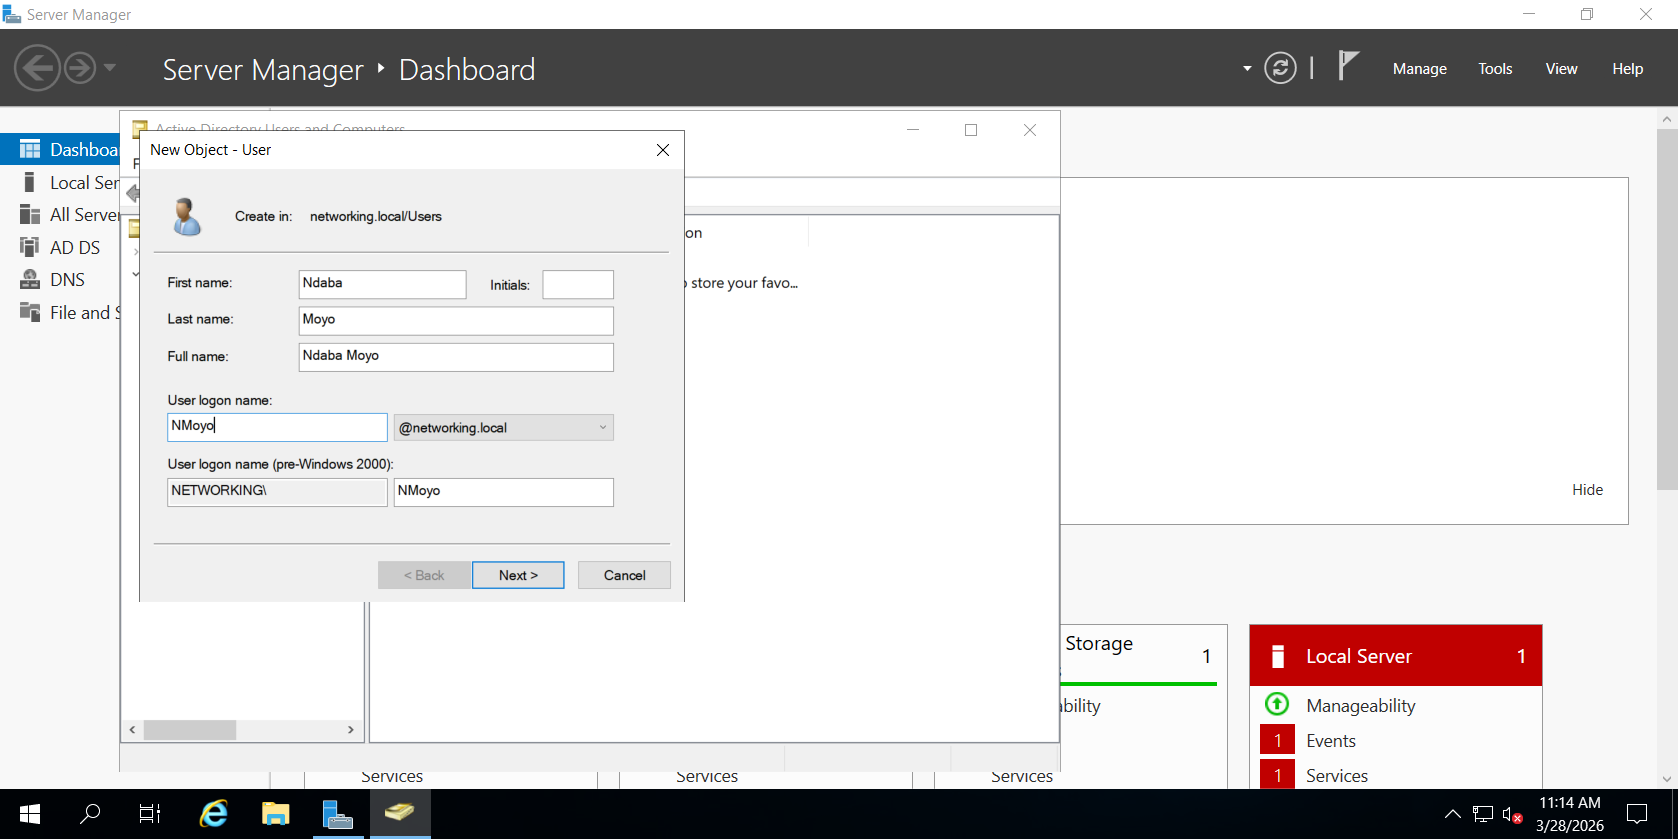Click the horizontal scrollbar in the tree pane
The width and height of the screenshot is (1678, 839).
(x=190, y=730)
